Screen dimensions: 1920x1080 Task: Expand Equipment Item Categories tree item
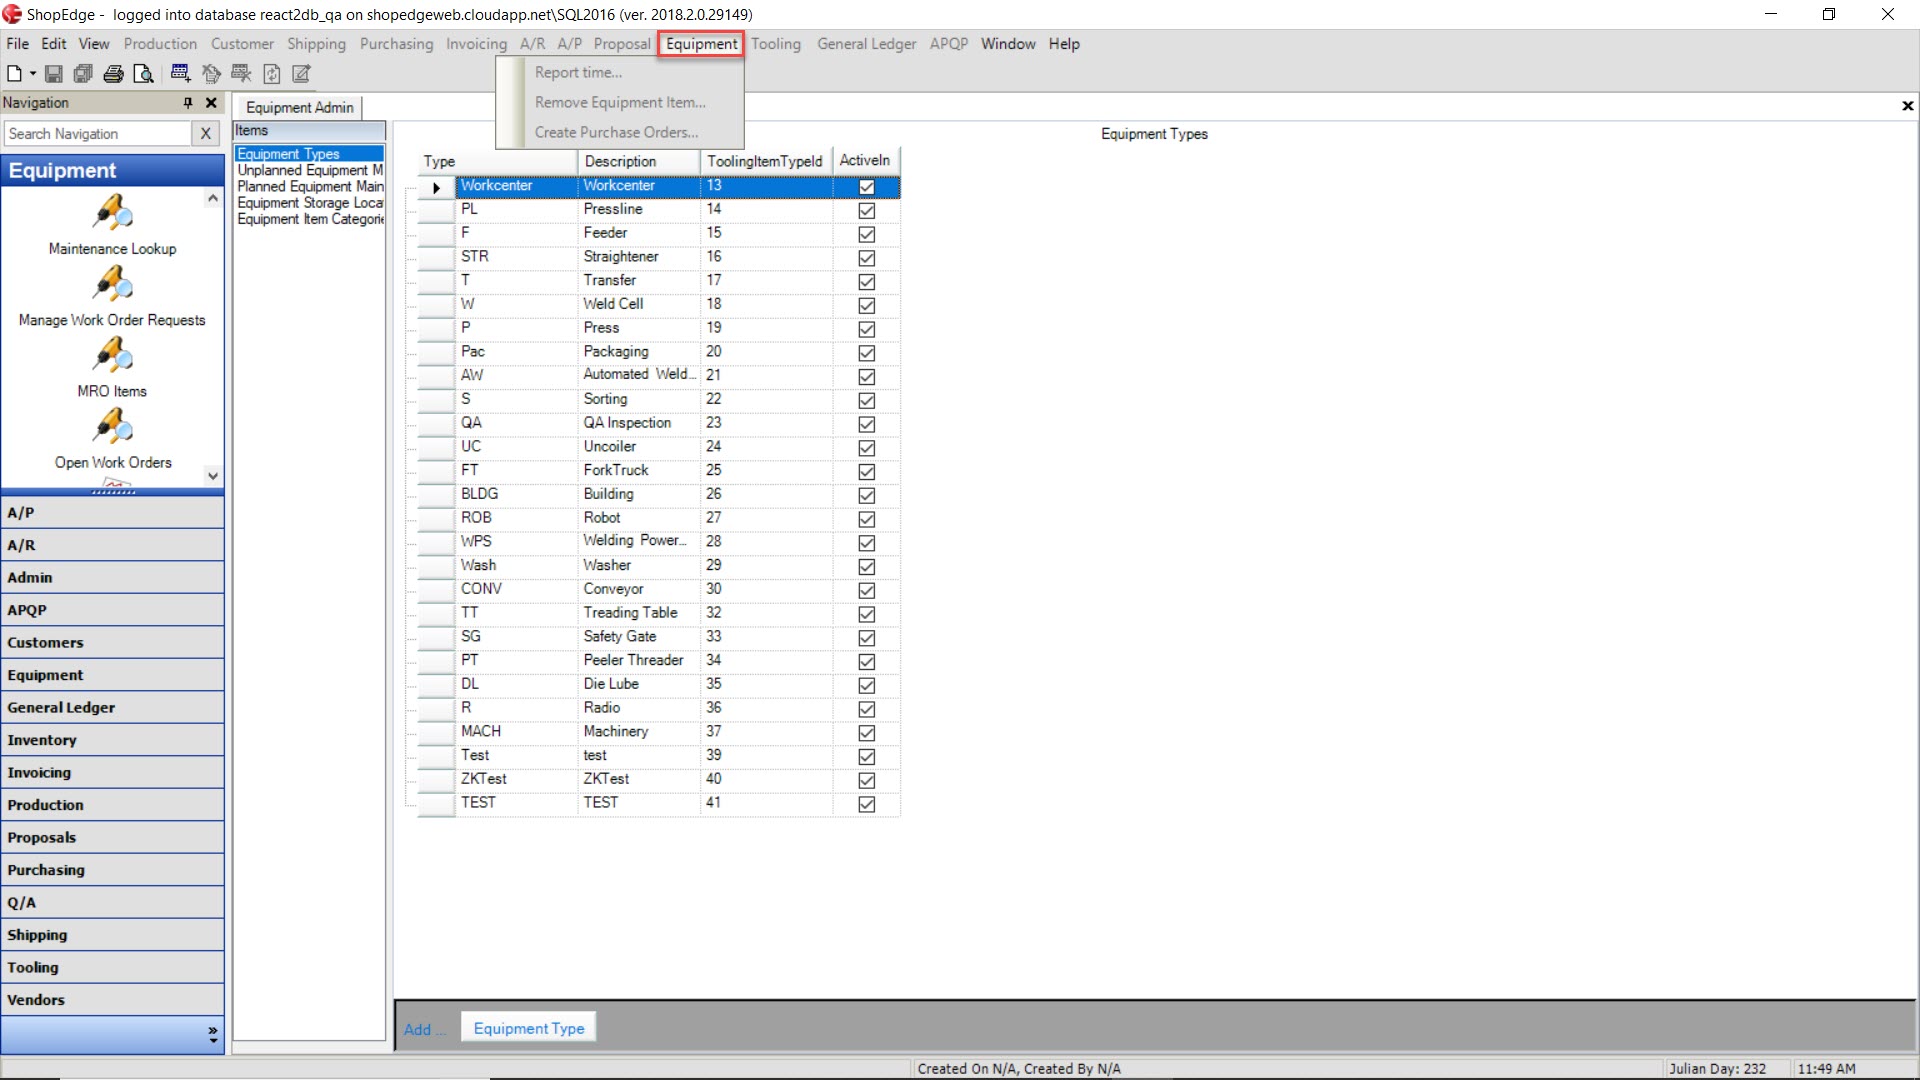click(x=311, y=219)
